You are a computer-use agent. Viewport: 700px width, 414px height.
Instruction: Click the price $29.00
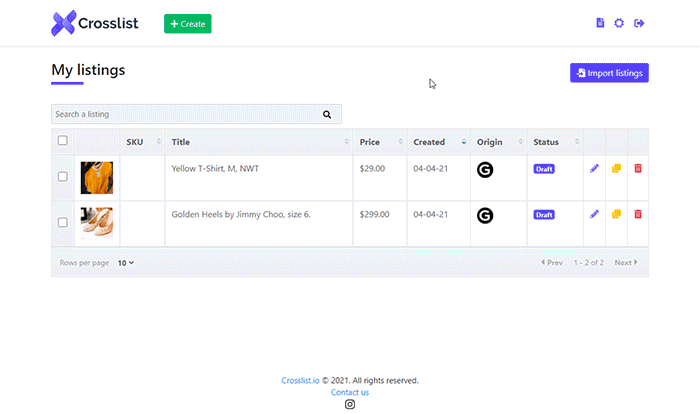point(372,168)
